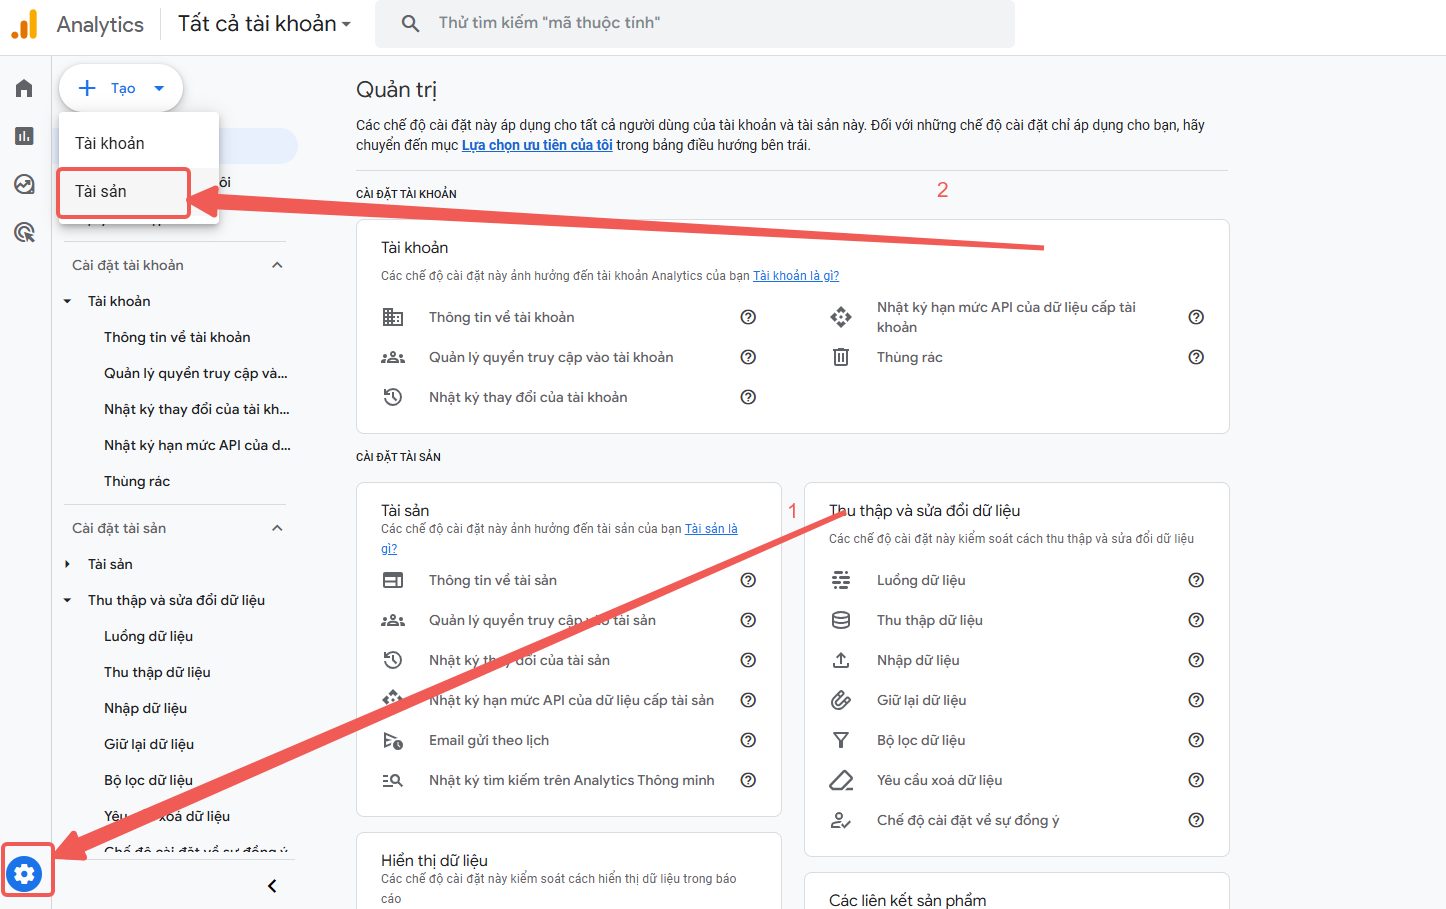
Task: Open the Admin gear icon
Action: click(x=25, y=874)
